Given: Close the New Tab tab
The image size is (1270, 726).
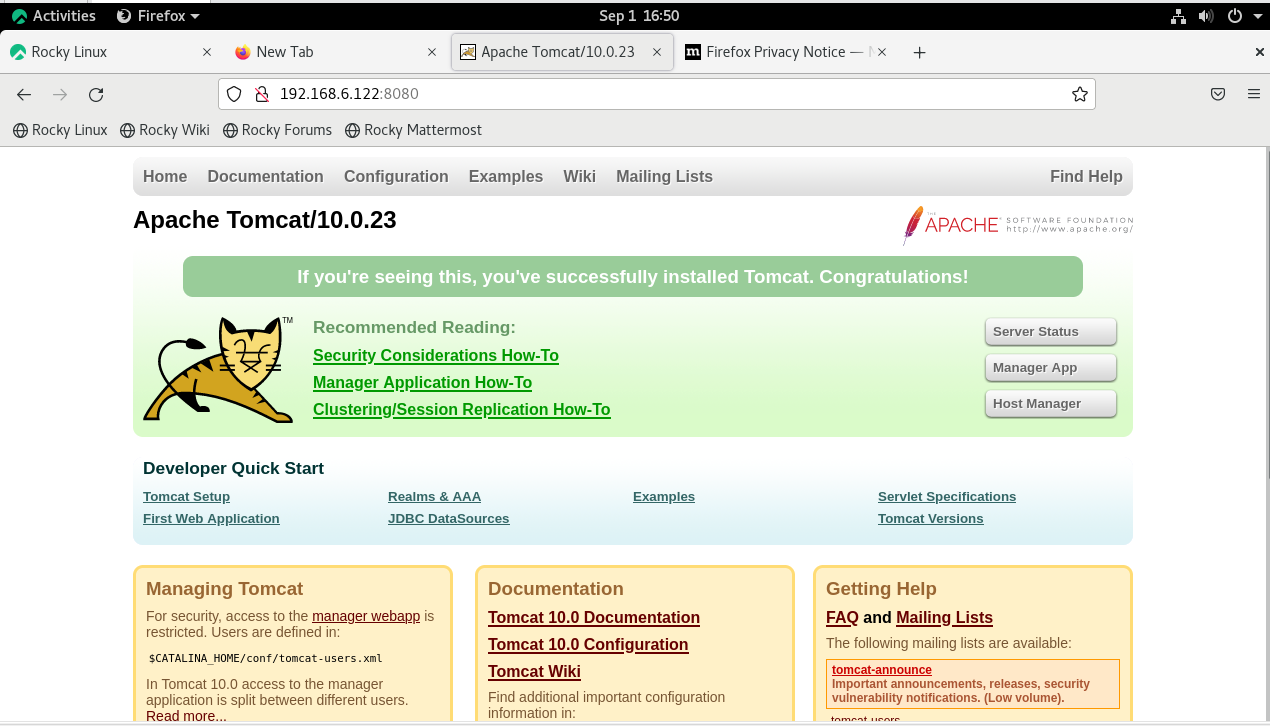Looking at the screenshot, I should tap(432, 52).
